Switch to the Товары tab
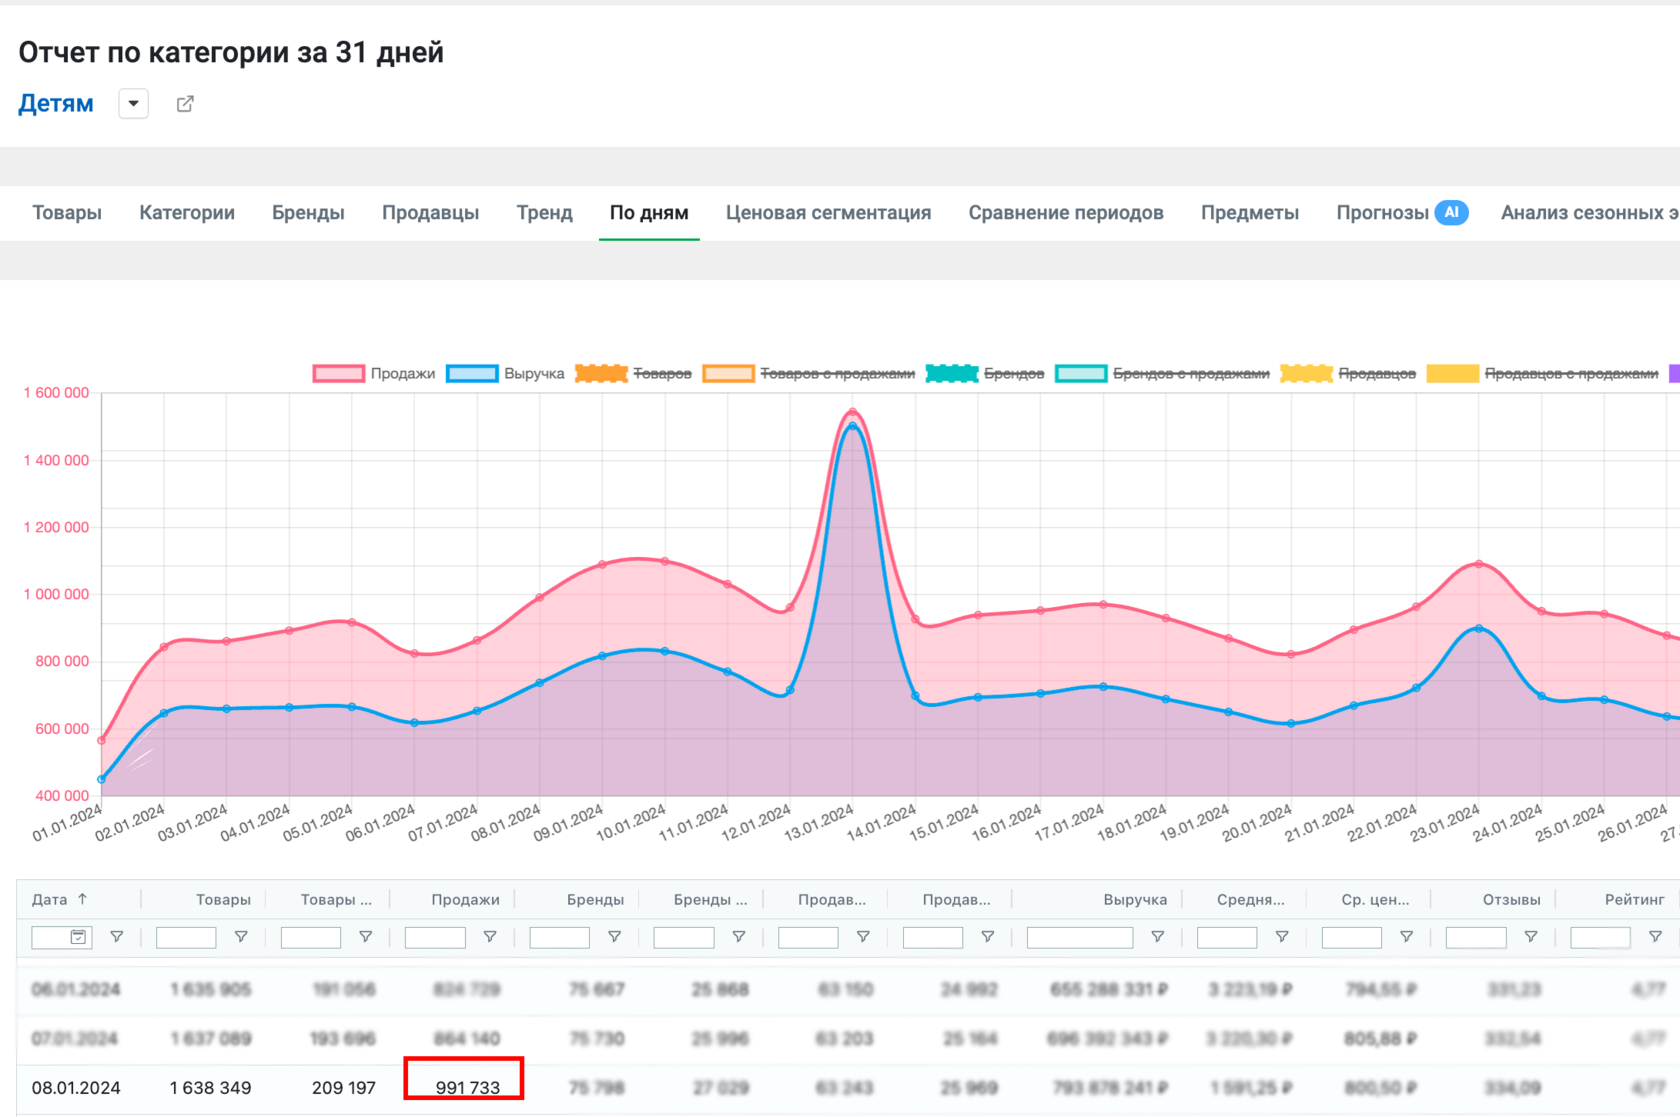The width and height of the screenshot is (1680, 1117). click(67, 213)
